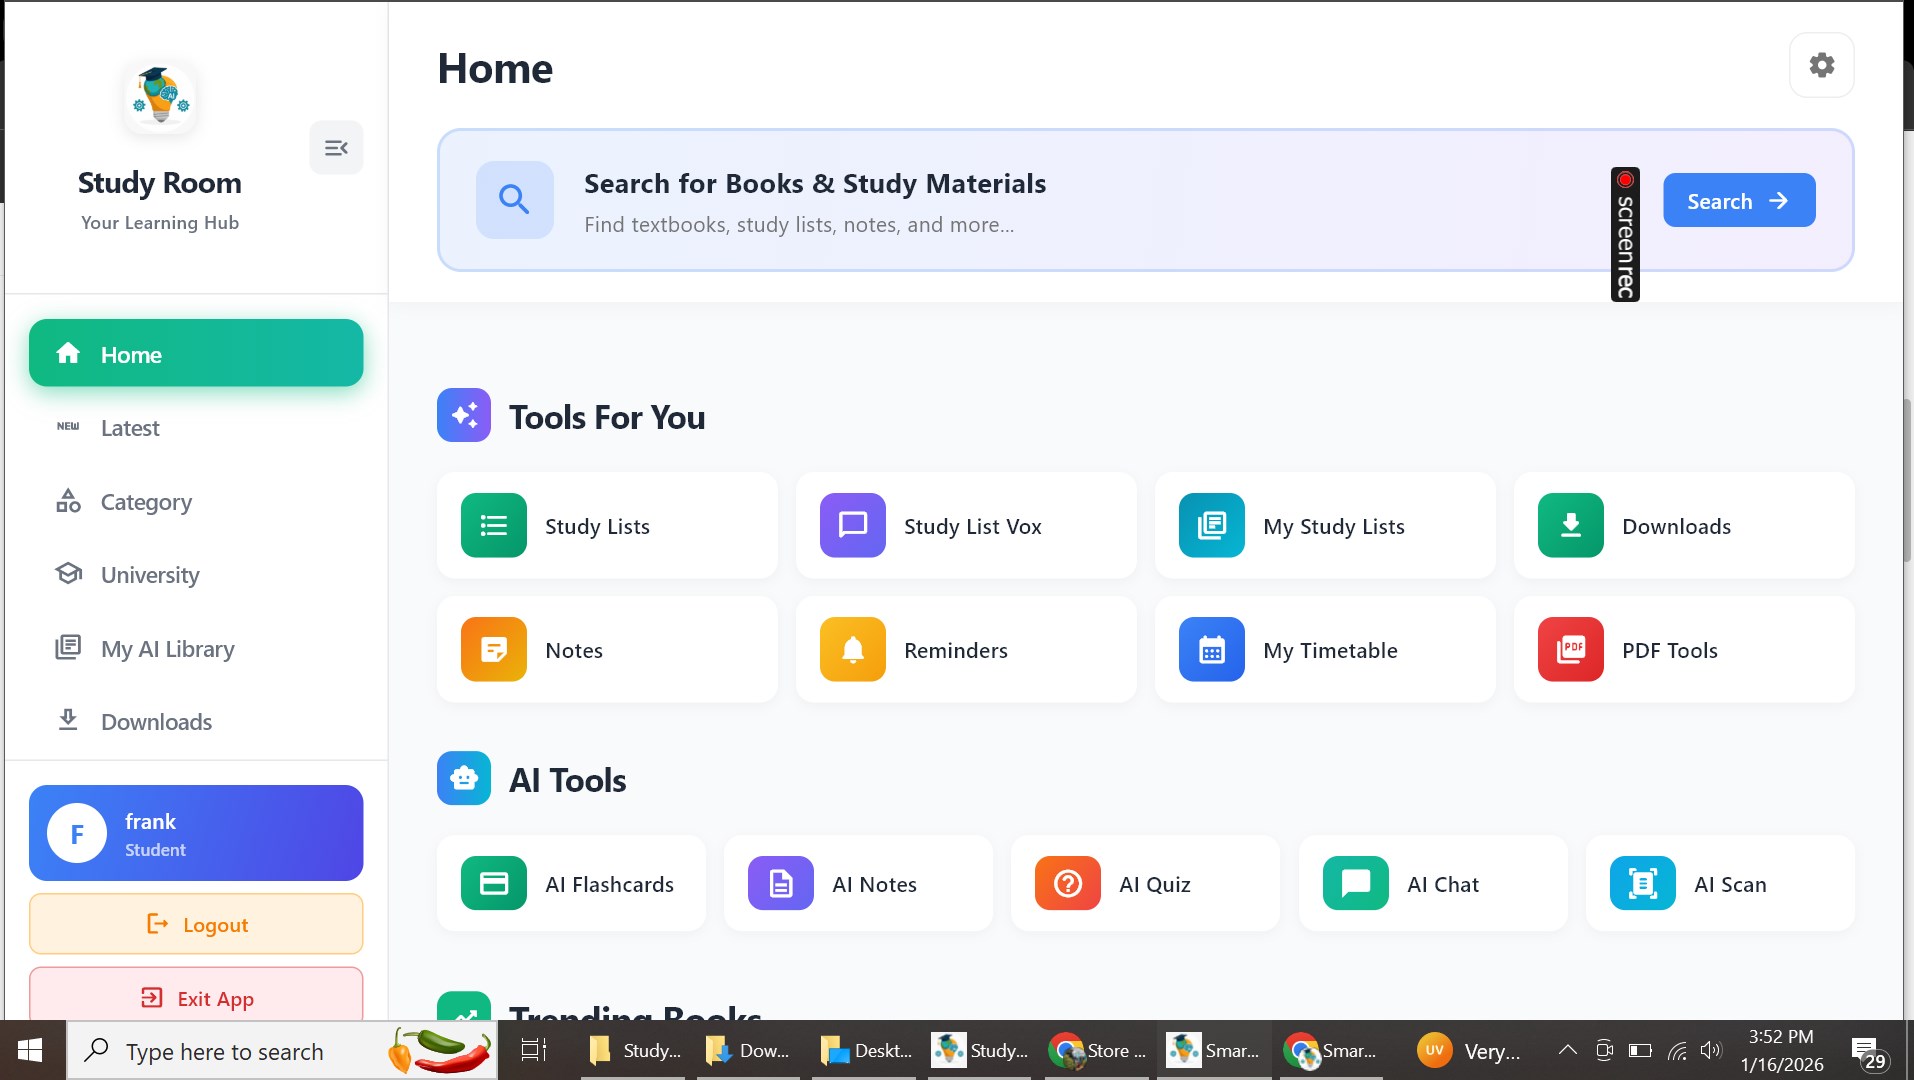The image size is (1914, 1080).
Task: Click the Study Room lightbulb logo
Action: [x=160, y=98]
